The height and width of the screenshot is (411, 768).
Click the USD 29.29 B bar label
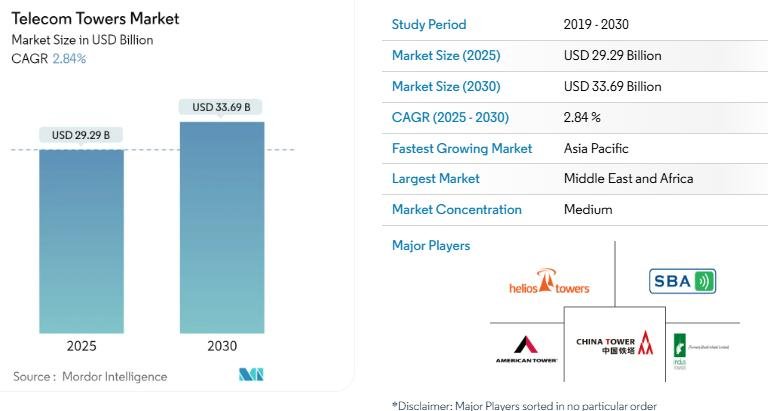click(x=81, y=135)
